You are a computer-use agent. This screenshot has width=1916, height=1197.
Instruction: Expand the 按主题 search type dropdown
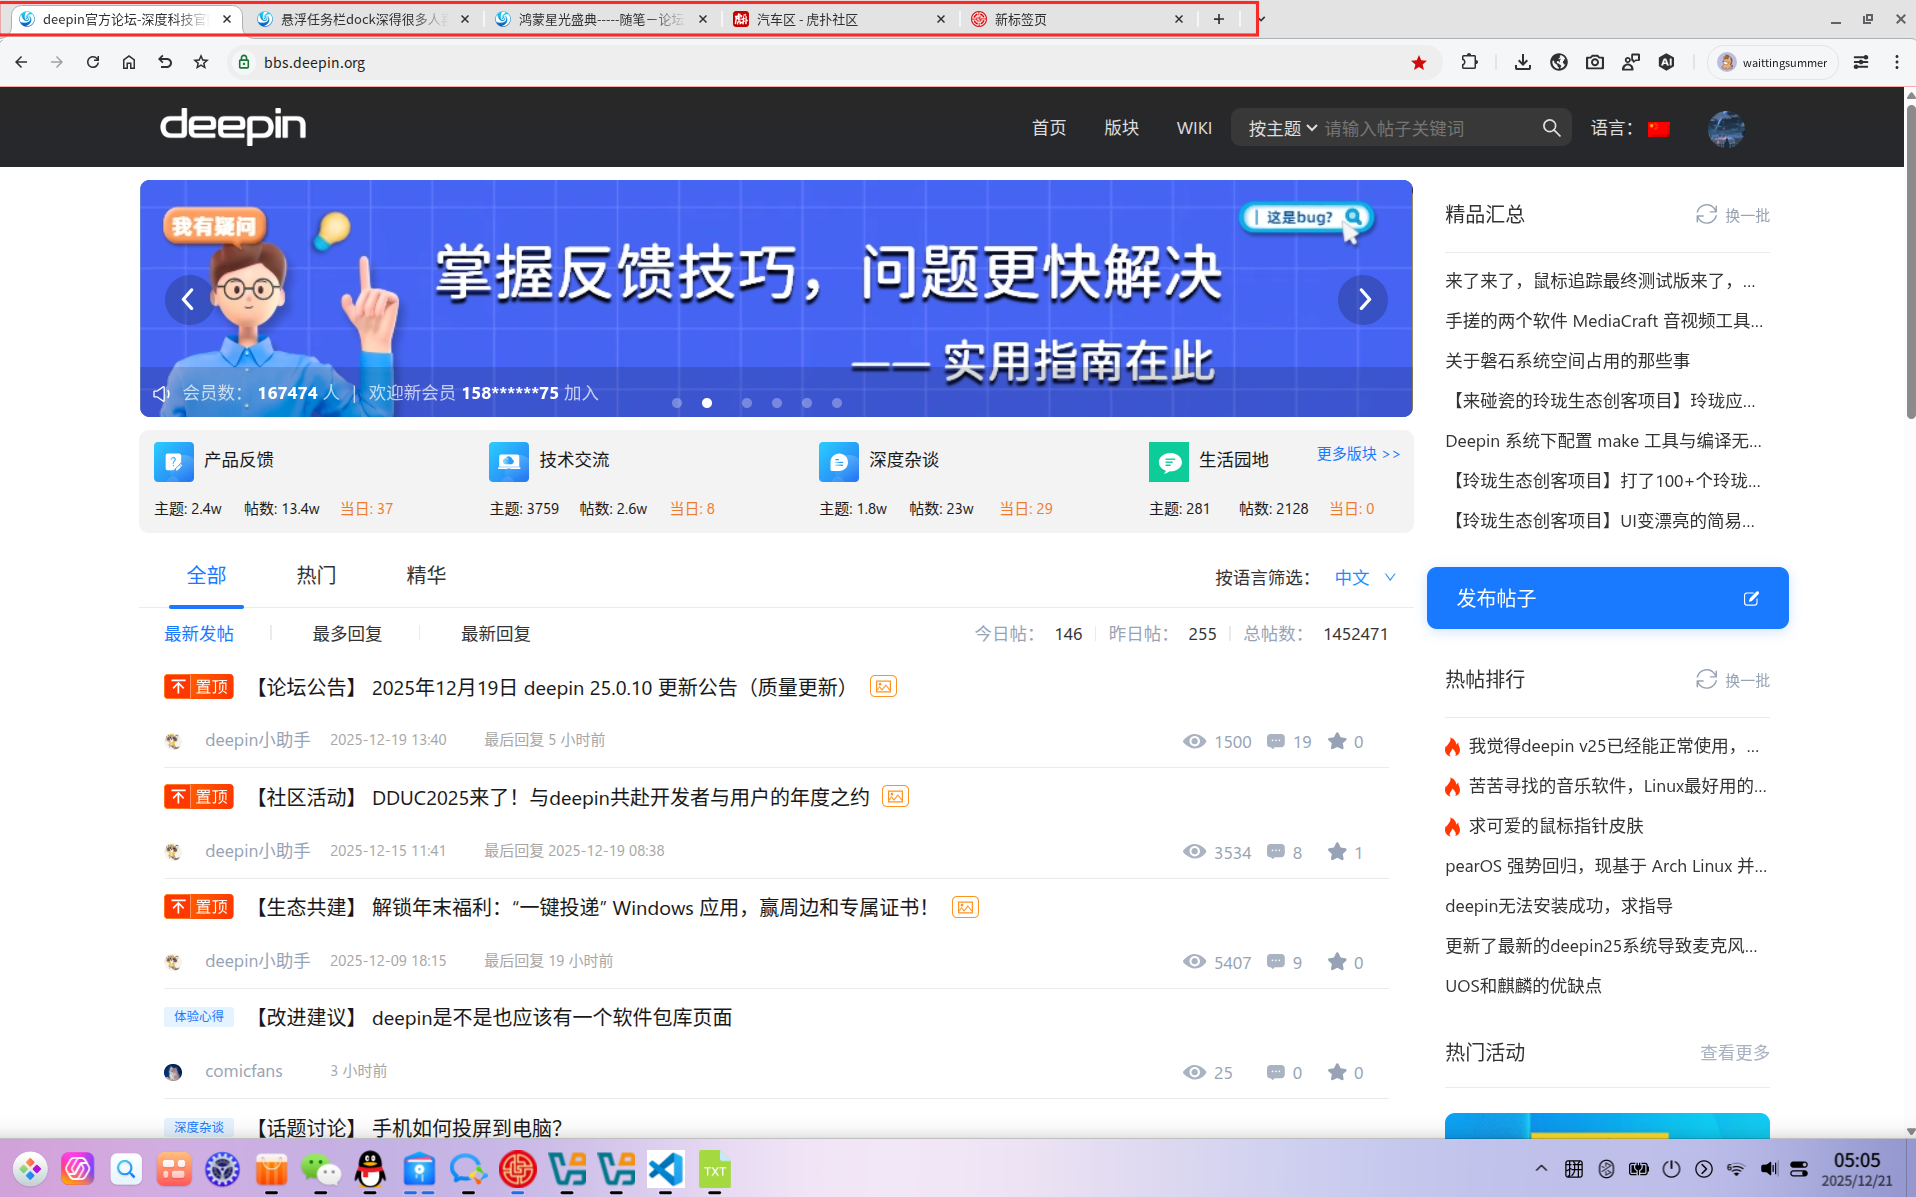click(1282, 128)
